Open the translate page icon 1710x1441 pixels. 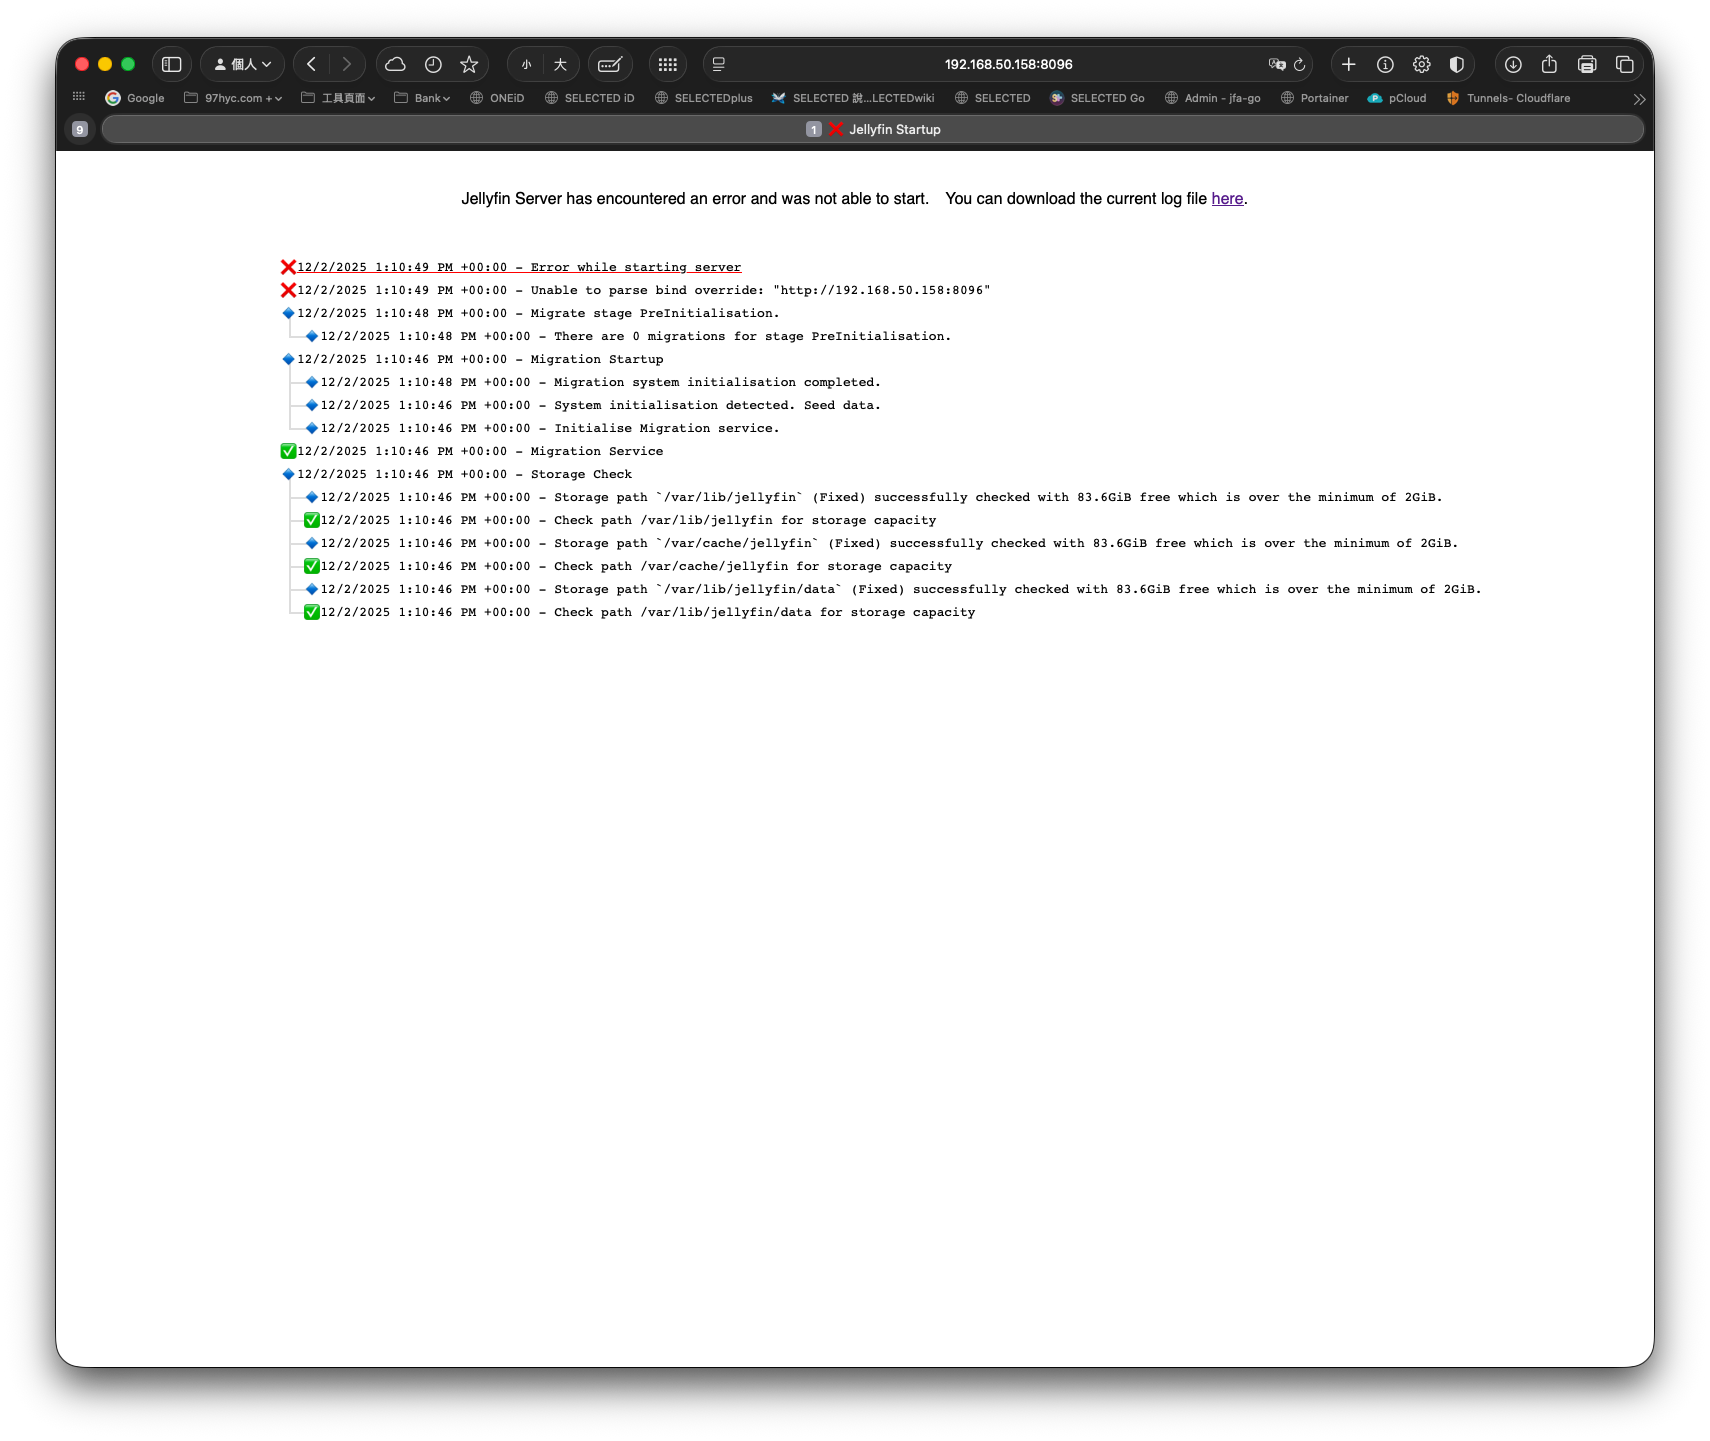point(1277,64)
